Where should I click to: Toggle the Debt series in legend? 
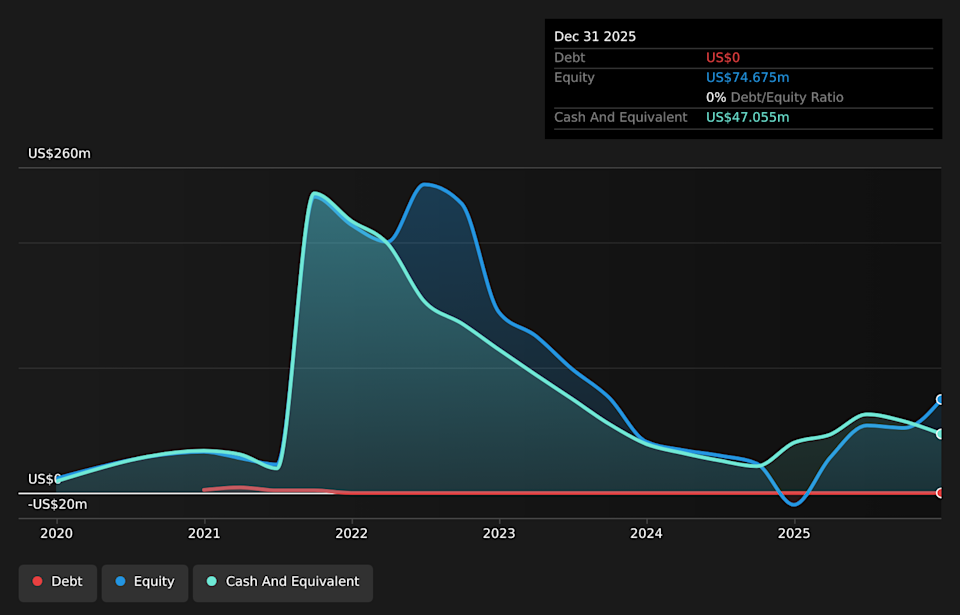coord(57,582)
